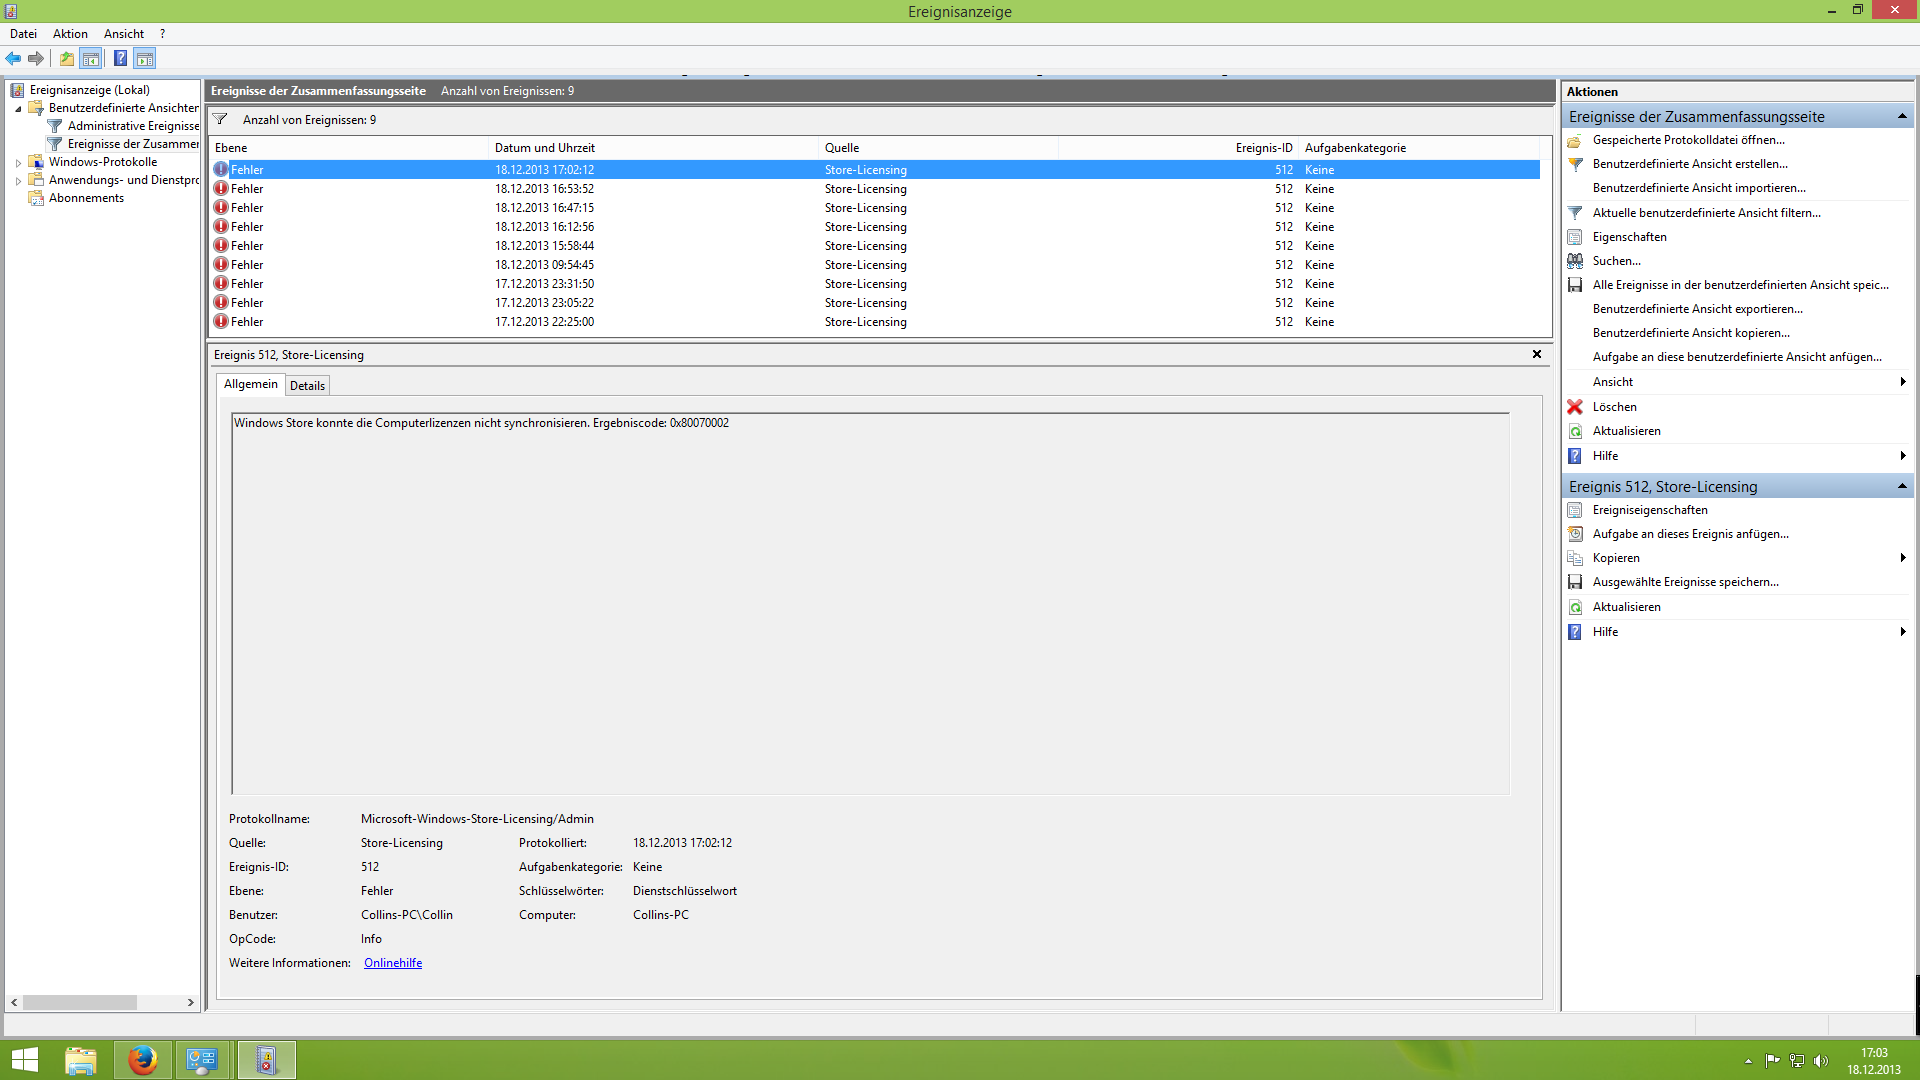Collapse the Ereignis 512, Store-Licensing actions section
Viewport: 1920px width, 1080px height.
pyautogui.click(x=1901, y=487)
